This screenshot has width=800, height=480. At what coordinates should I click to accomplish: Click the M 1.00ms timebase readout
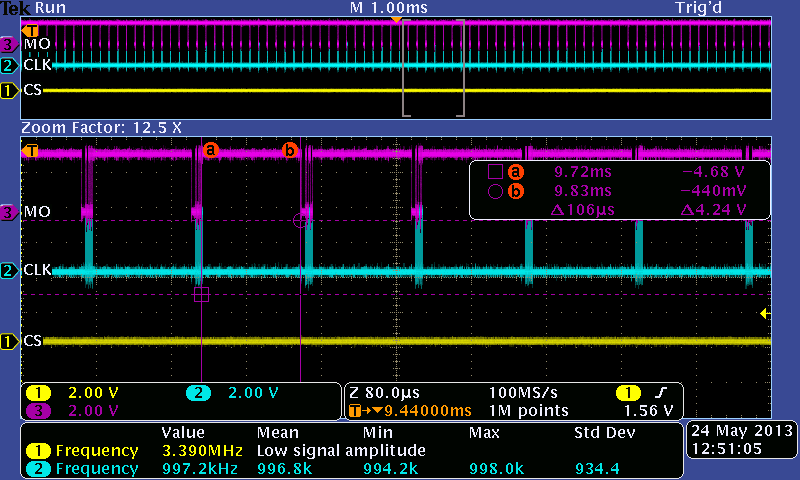click(389, 8)
